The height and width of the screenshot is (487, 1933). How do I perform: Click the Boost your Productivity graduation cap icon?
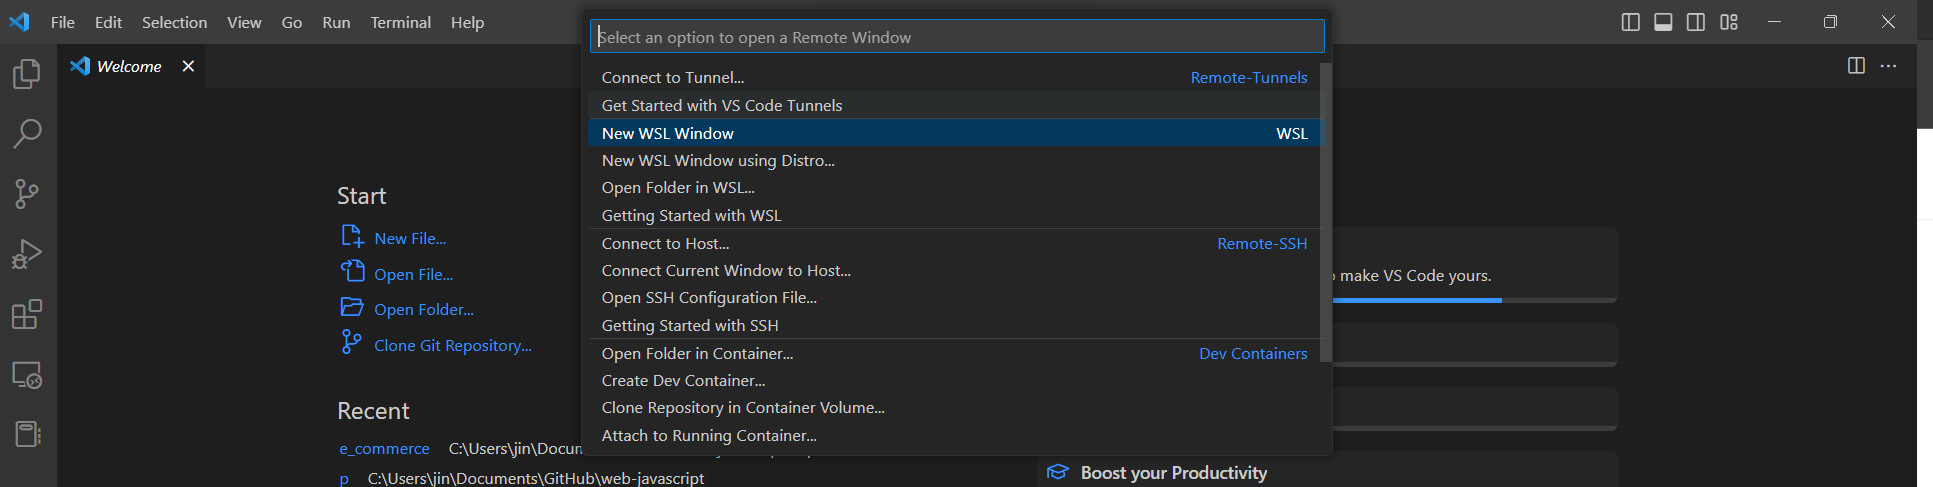tap(1058, 472)
